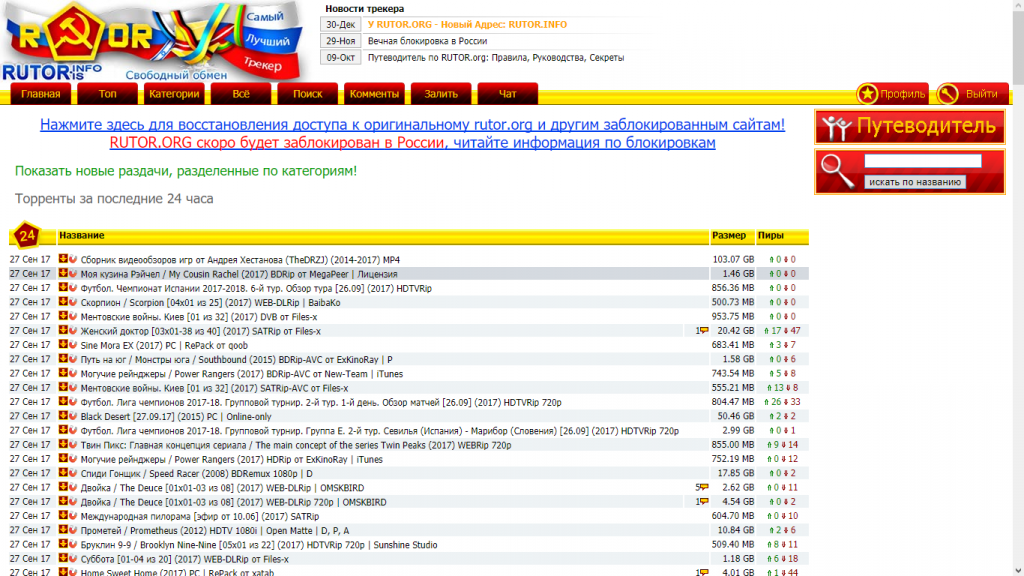The width and height of the screenshot is (1024, 576).
Task: Open Футбол Чемпионат Испании 2017-2018 torrent title
Action: (256, 288)
